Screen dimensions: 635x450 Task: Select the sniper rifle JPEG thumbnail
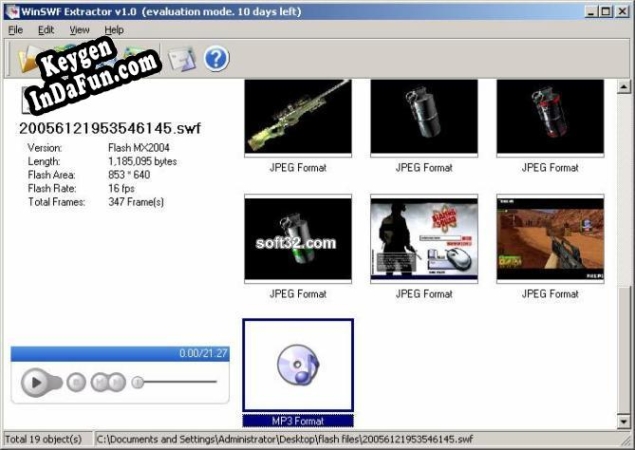[x=298, y=117]
